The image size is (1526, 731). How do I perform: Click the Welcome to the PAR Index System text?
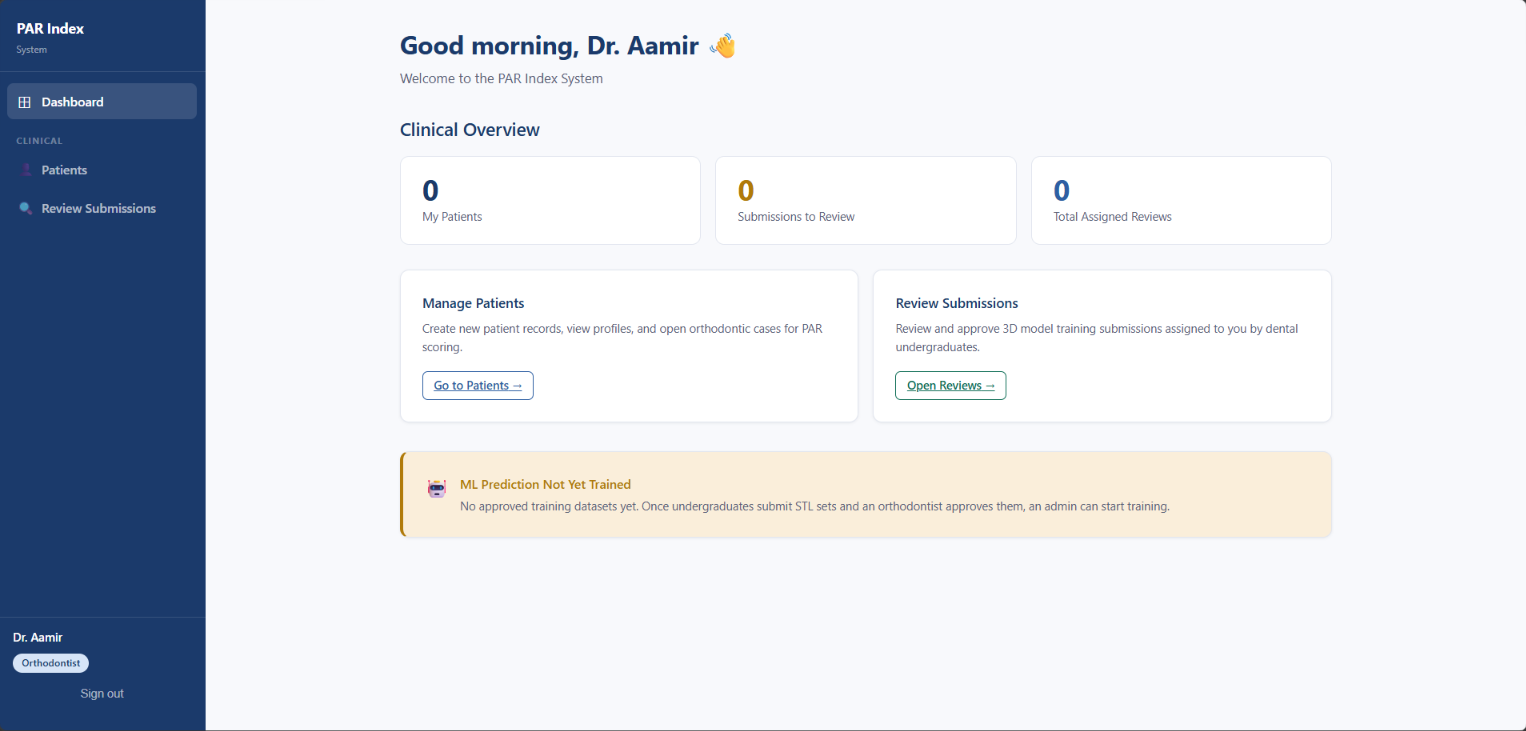(x=501, y=78)
